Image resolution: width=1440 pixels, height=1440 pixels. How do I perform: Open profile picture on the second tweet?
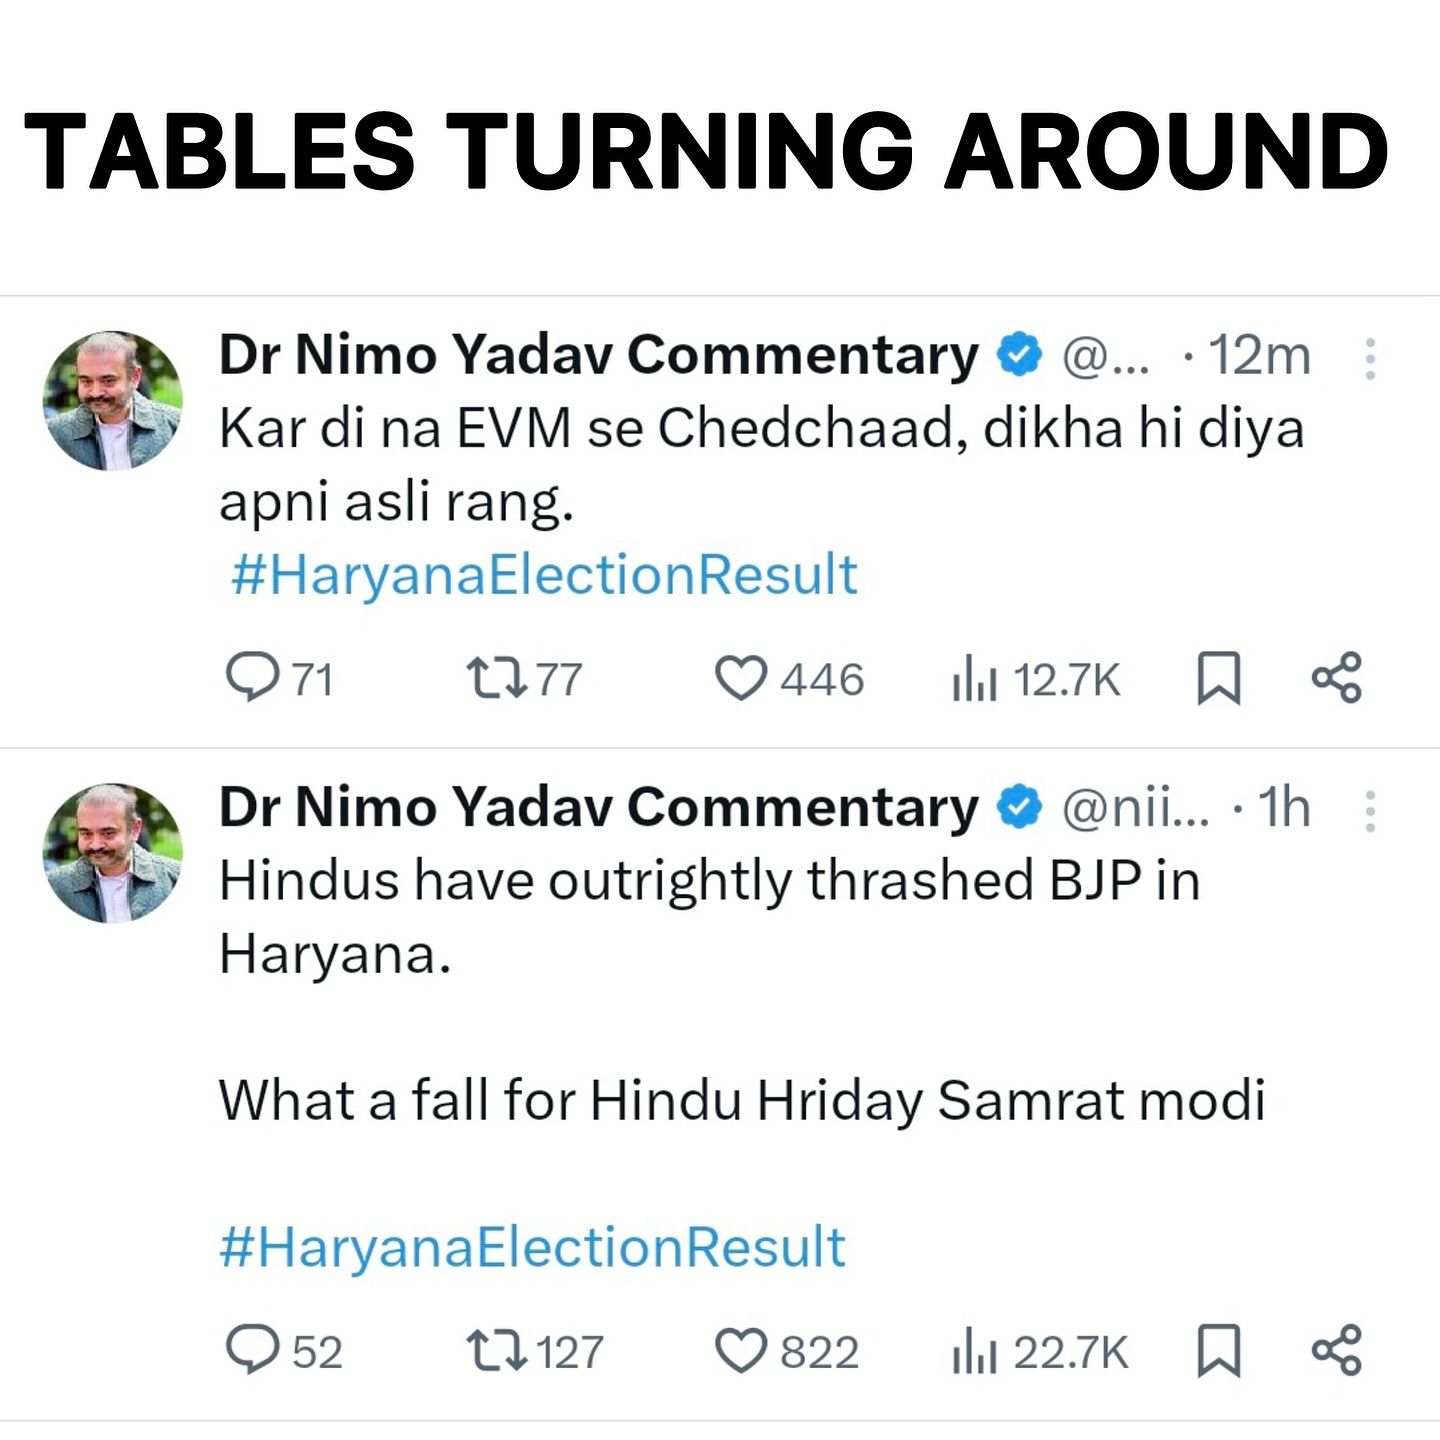pyautogui.click(x=113, y=853)
